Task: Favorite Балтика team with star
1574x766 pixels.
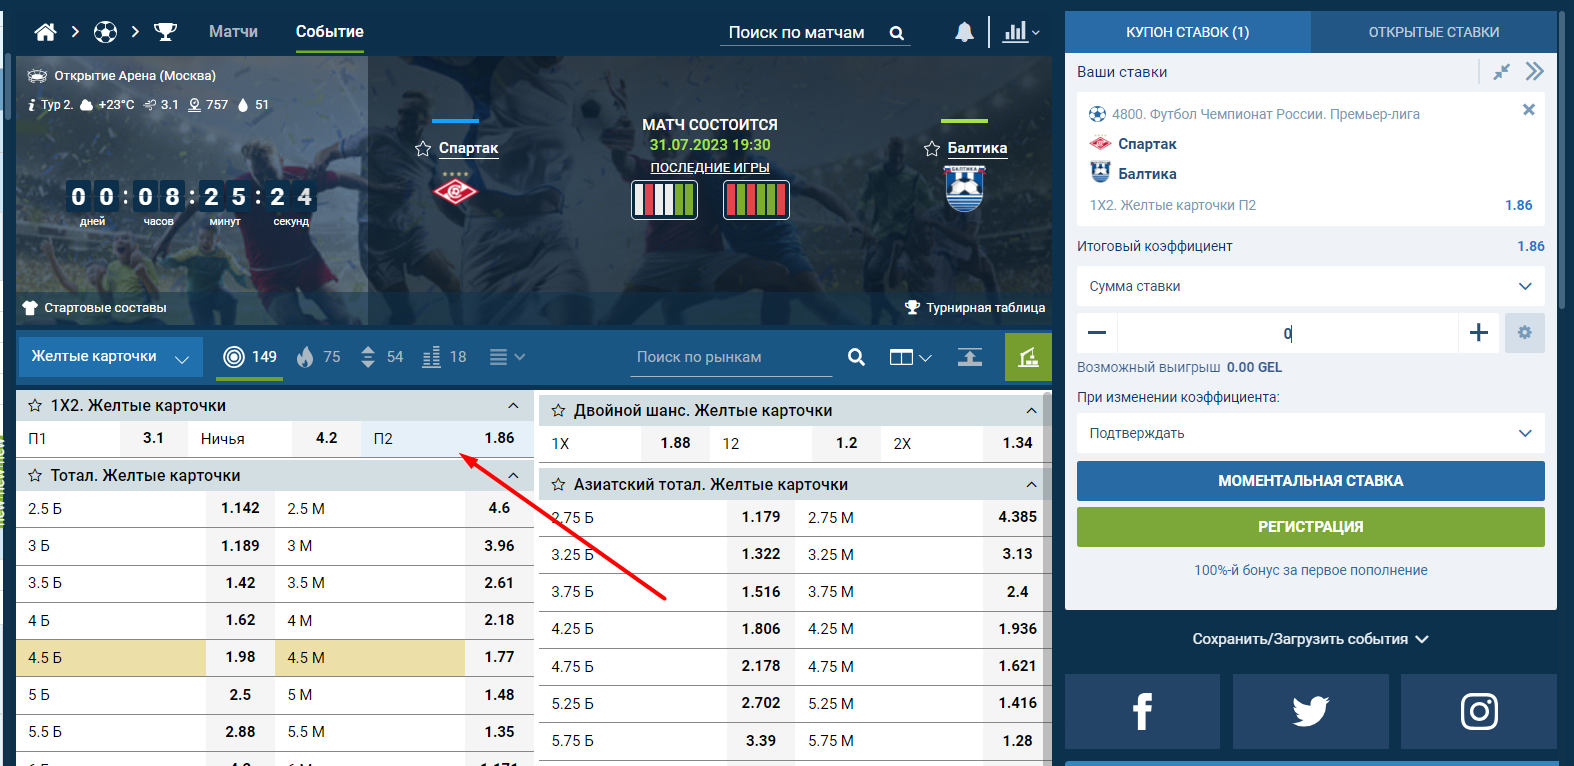Action: [932, 149]
